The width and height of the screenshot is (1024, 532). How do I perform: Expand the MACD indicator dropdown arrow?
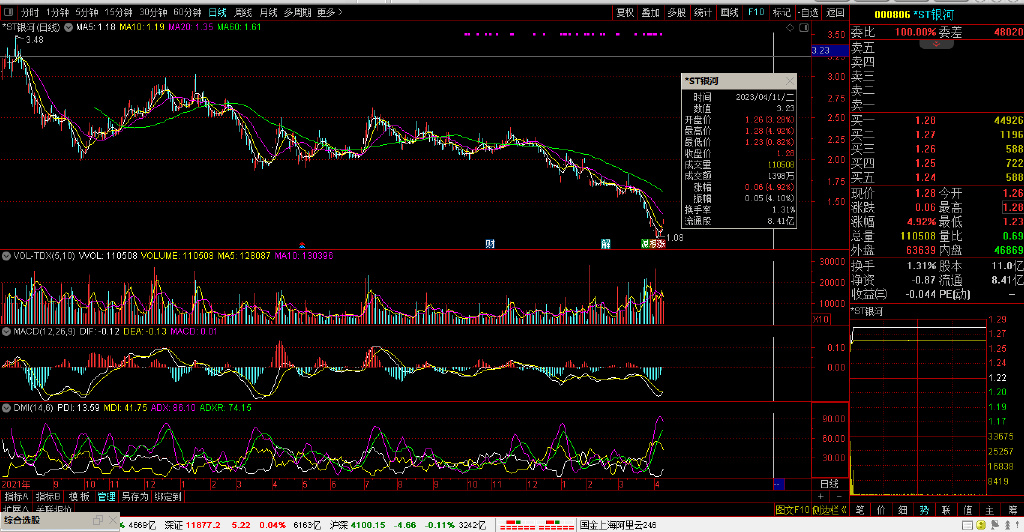pos(6,332)
